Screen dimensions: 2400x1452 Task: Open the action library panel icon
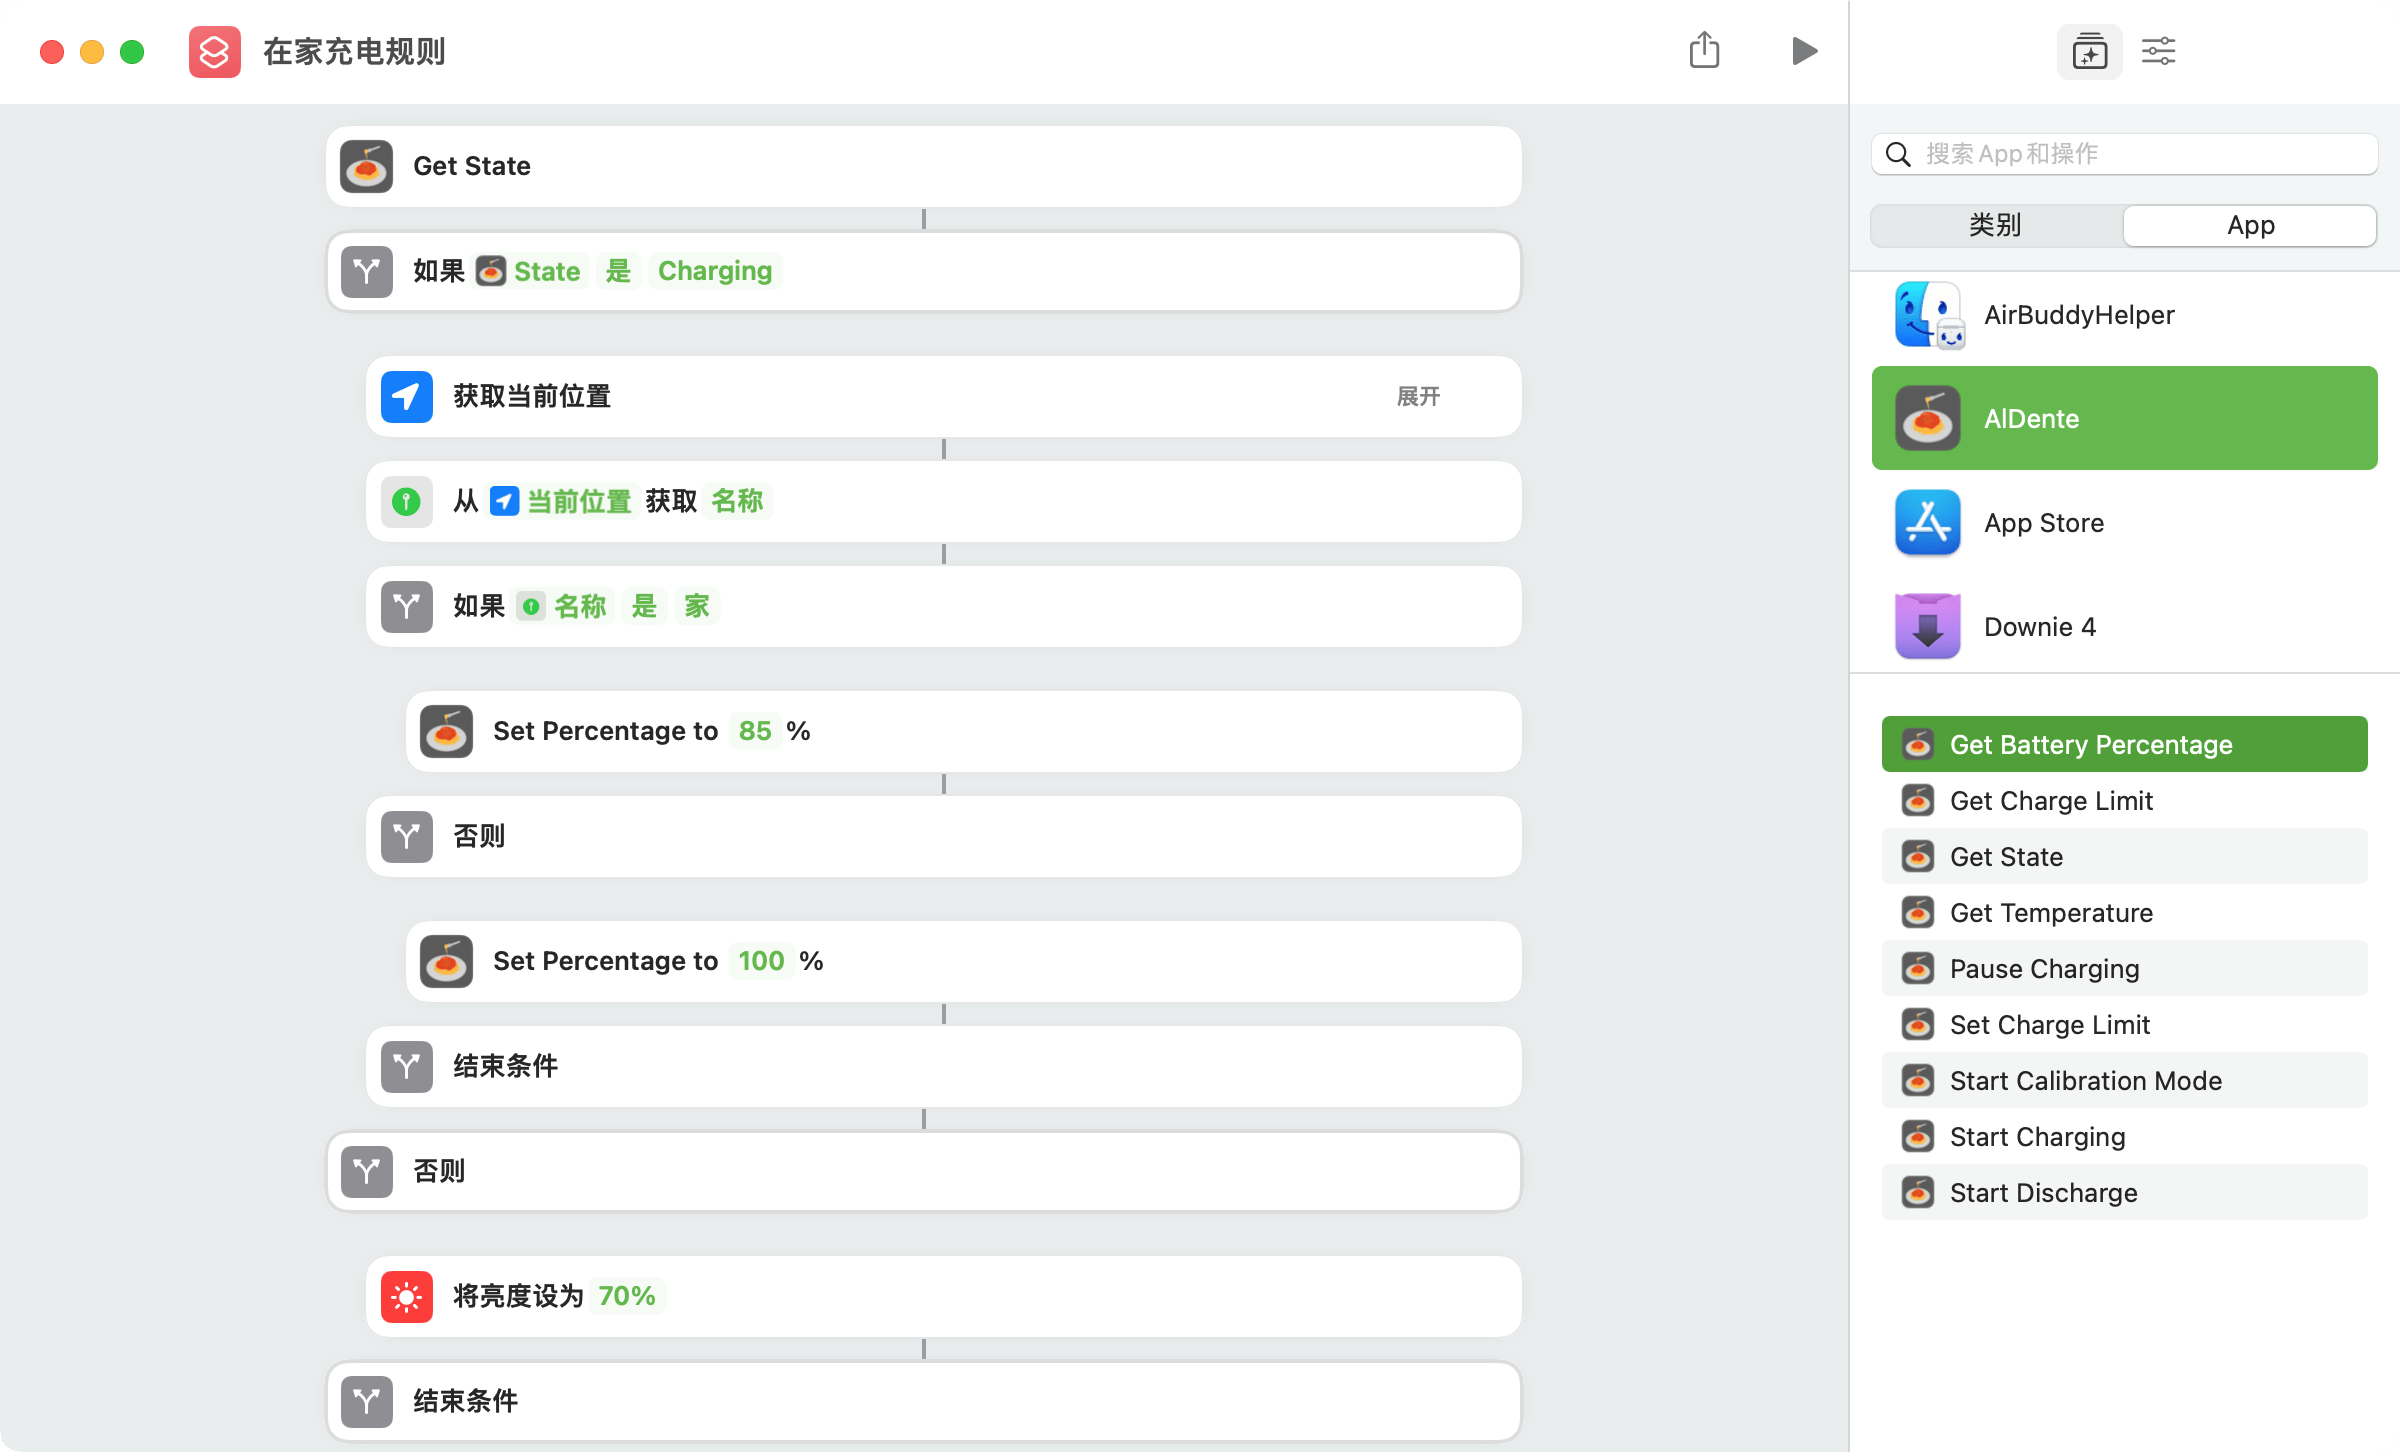[x=2089, y=51]
